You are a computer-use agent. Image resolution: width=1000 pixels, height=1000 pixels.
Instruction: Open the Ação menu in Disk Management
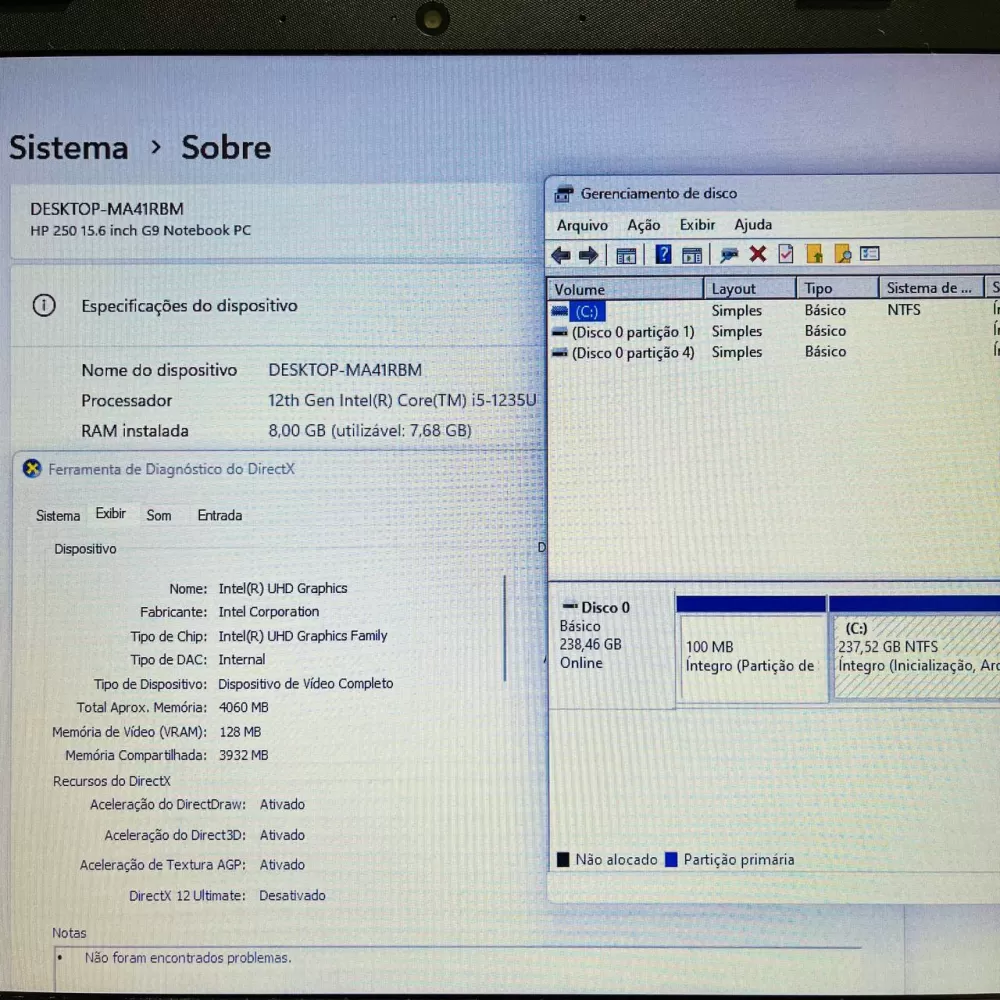643,225
